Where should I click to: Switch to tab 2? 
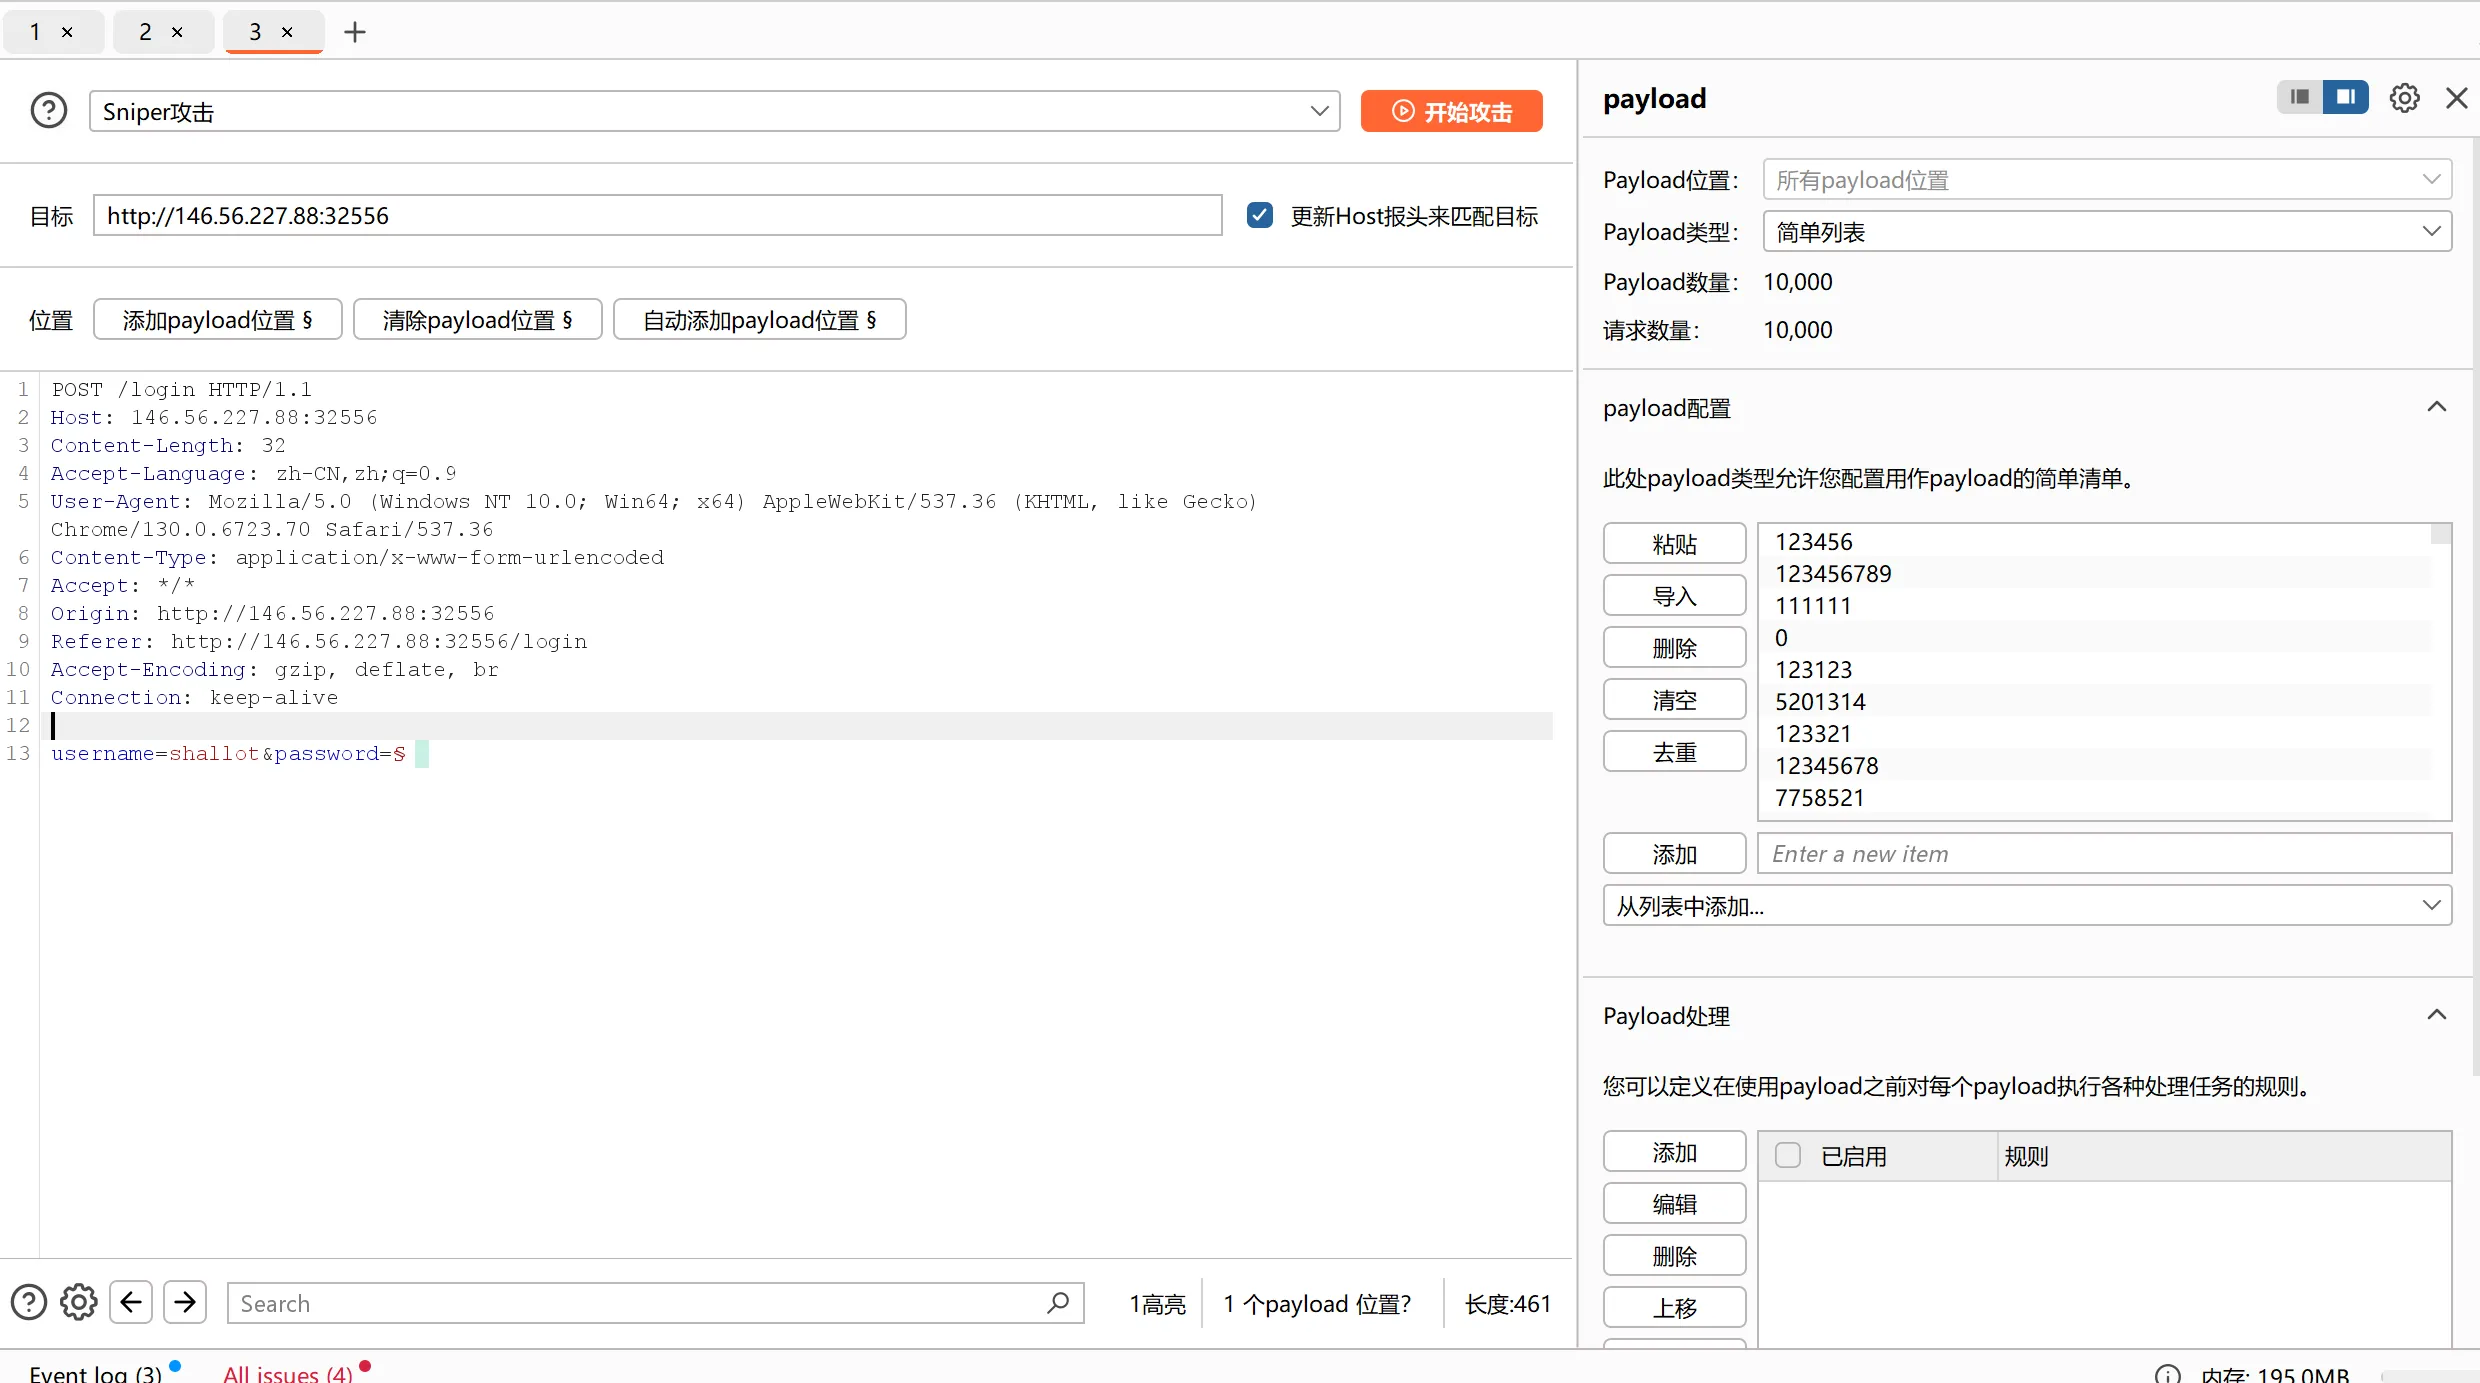(146, 32)
